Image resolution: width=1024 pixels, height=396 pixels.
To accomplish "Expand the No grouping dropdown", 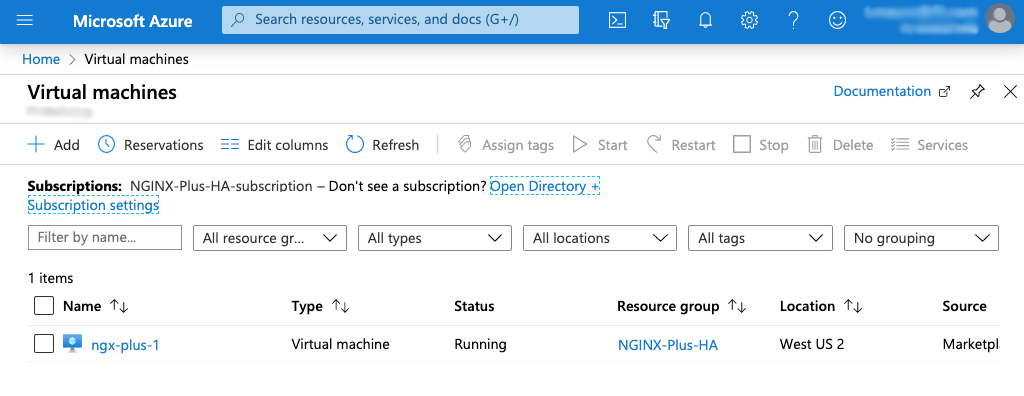I will coord(921,238).
